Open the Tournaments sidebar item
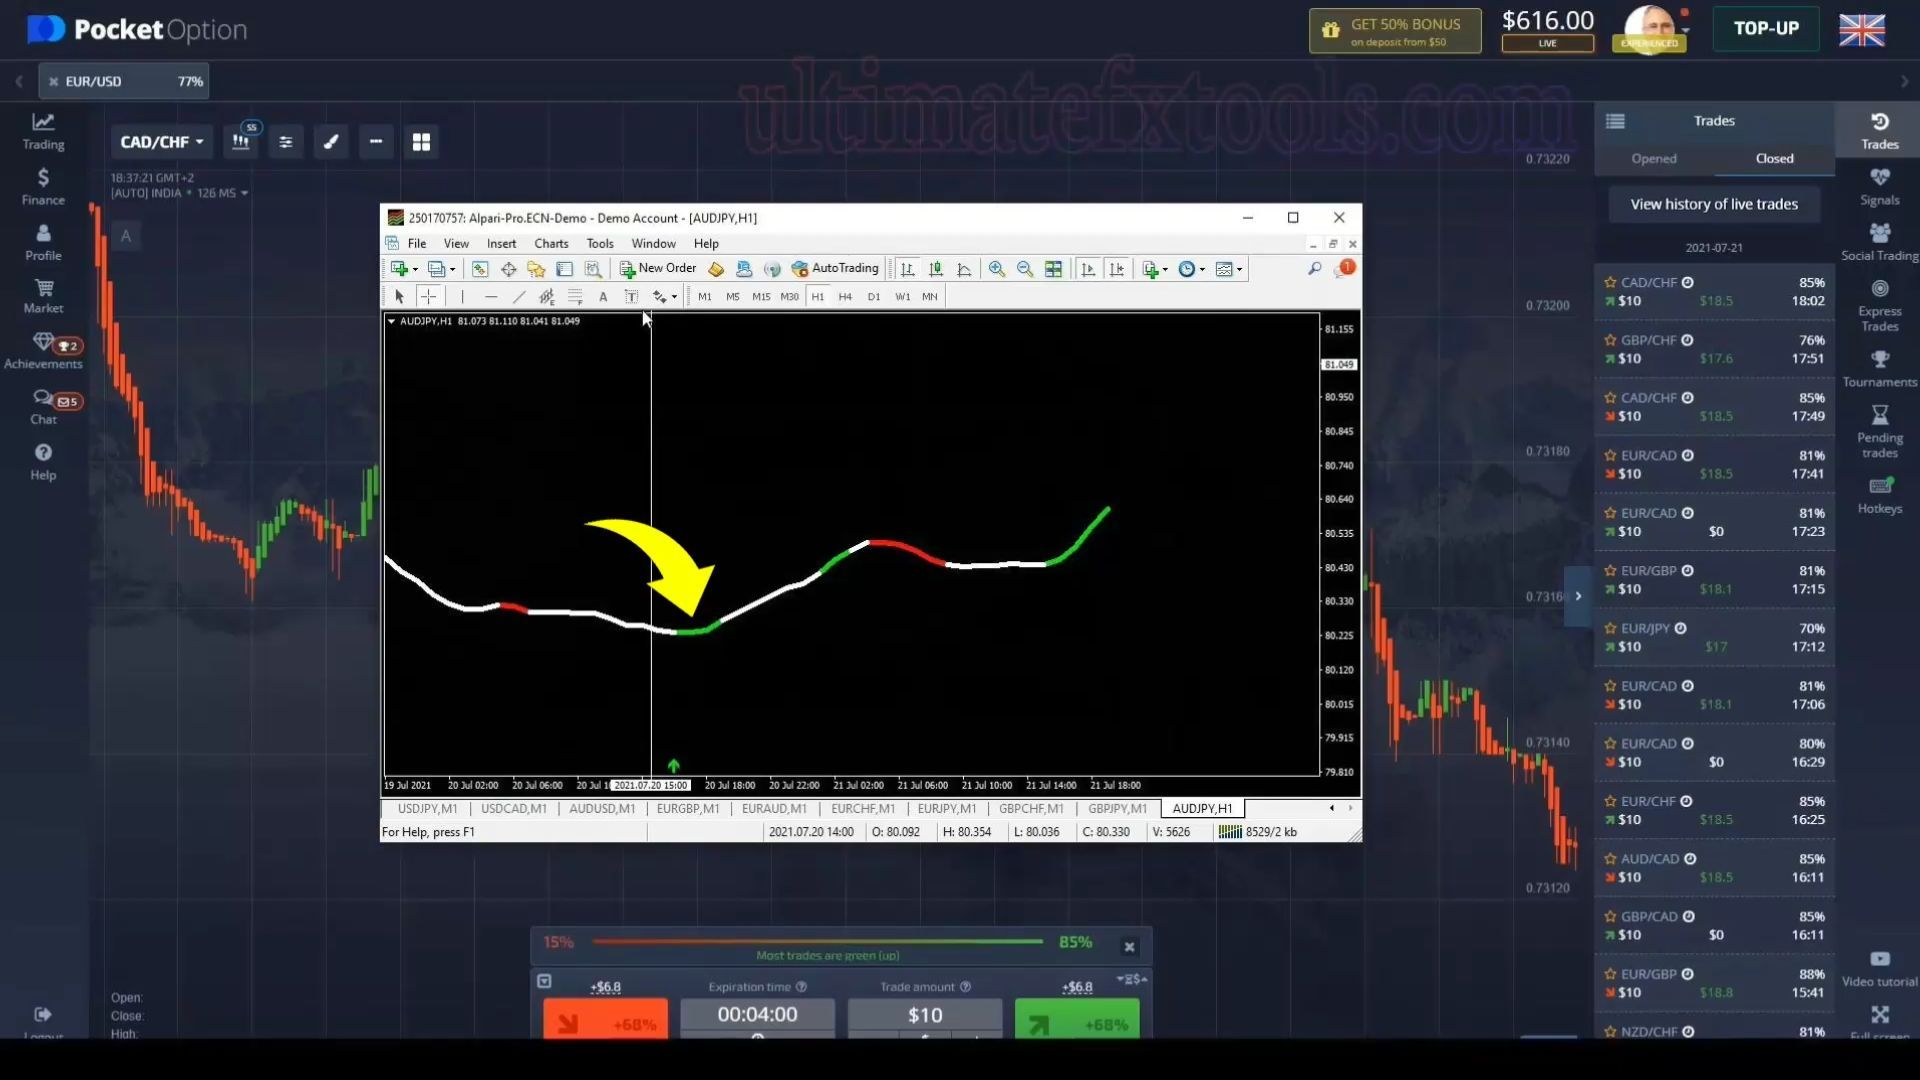Screen dimensions: 1920x1080 point(1880,369)
